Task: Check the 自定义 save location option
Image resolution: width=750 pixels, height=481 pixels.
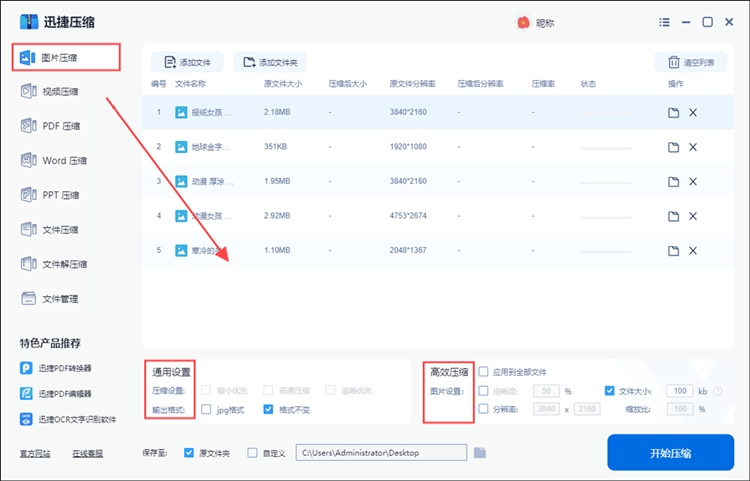Action: click(x=252, y=453)
